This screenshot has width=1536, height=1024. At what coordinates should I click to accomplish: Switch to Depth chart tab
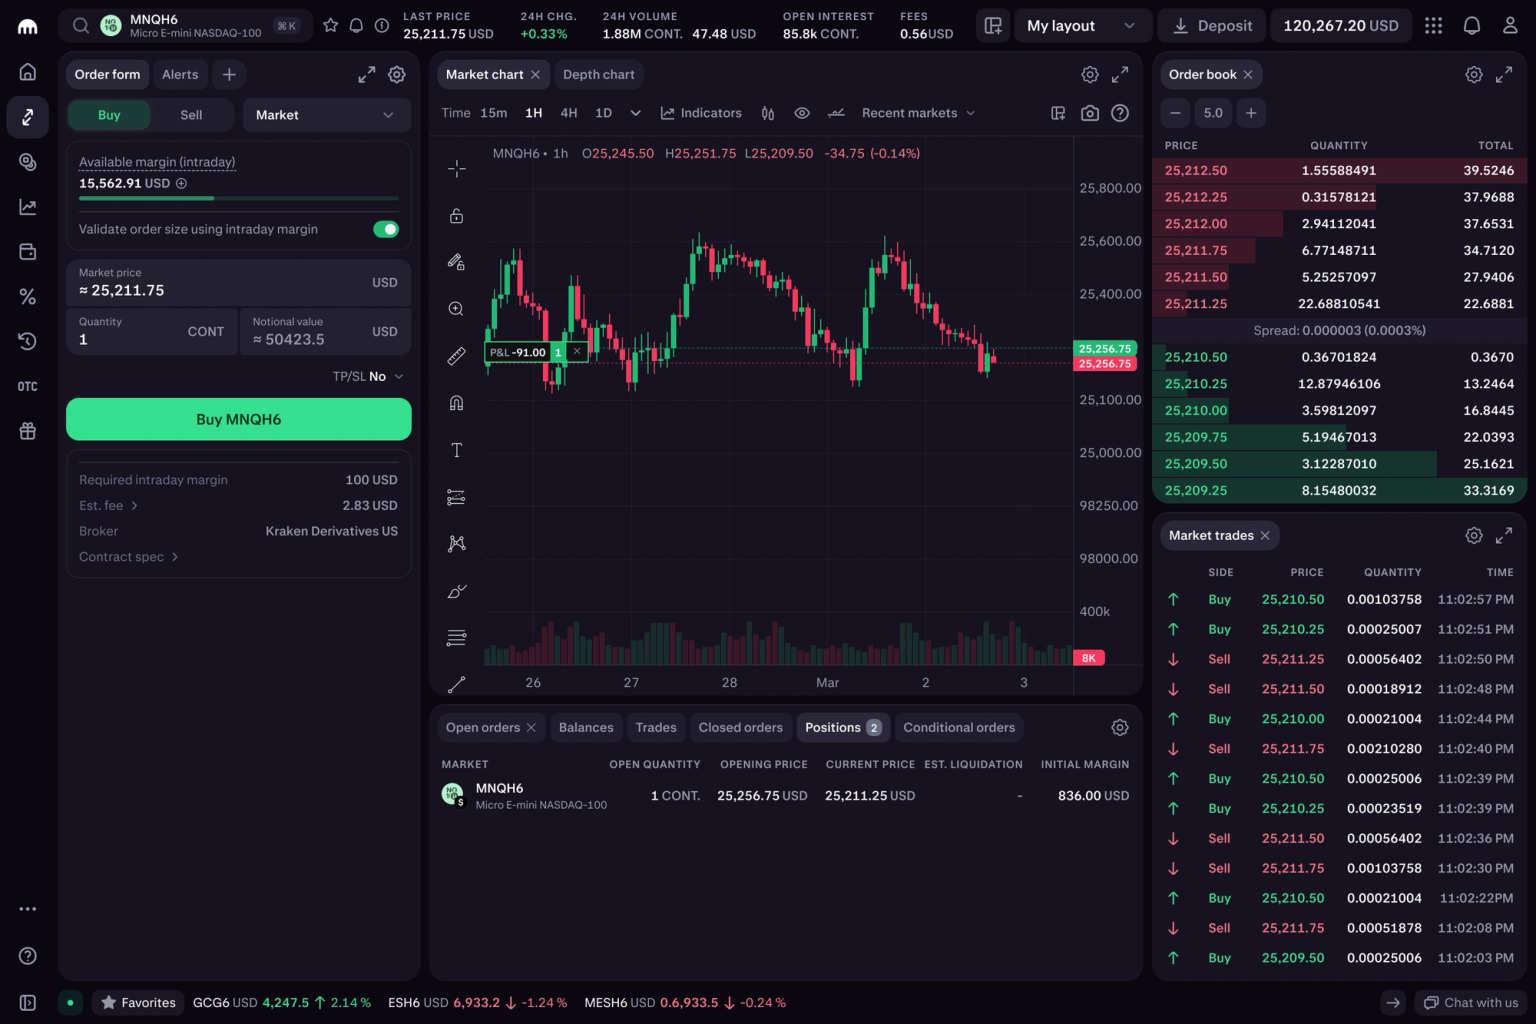[x=598, y=74]
